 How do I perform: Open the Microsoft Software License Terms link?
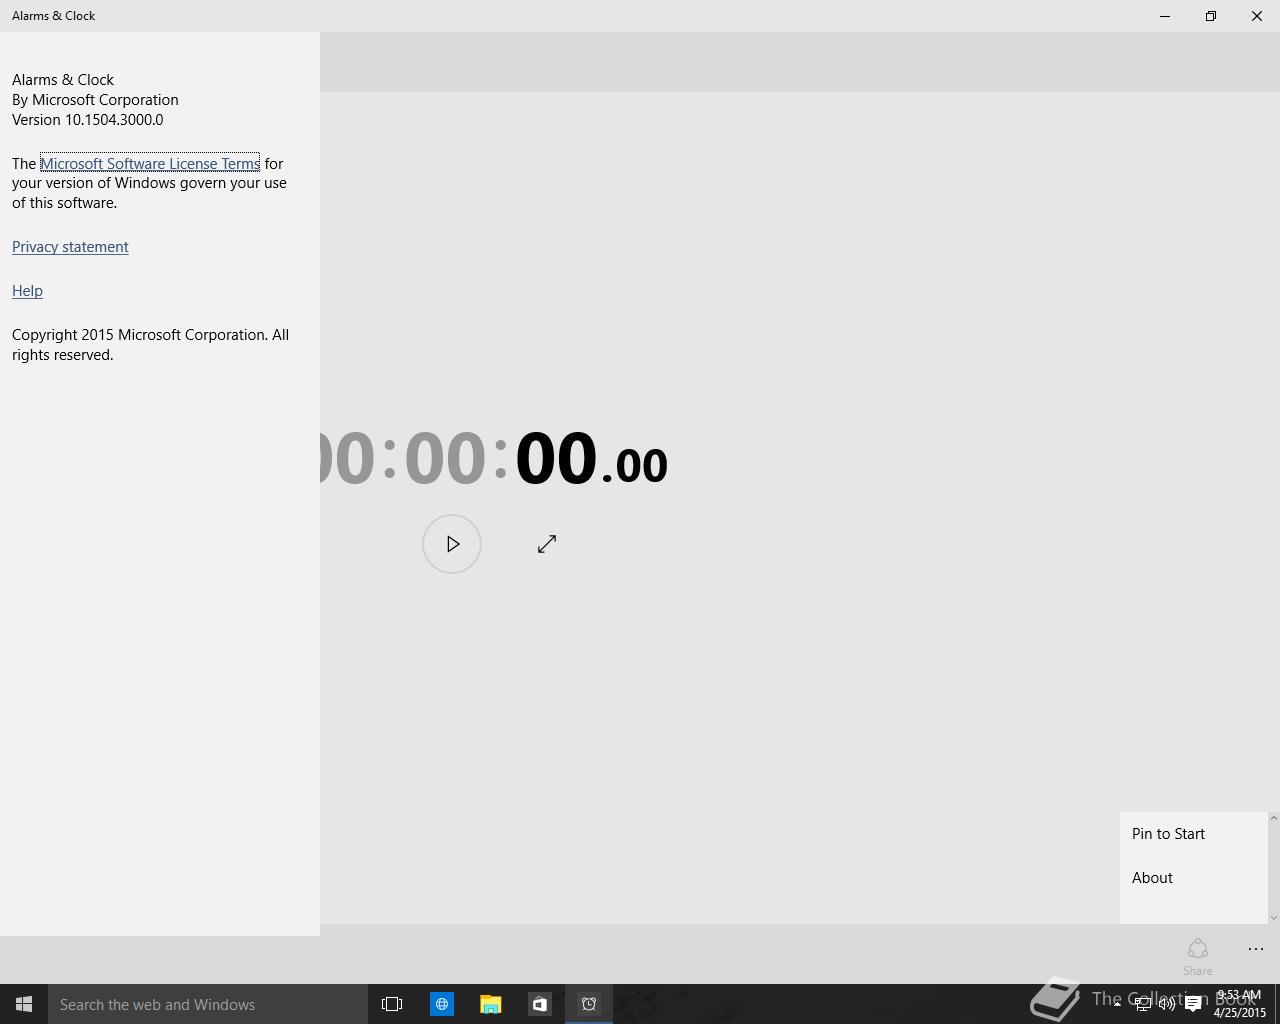tap(150, 163)
